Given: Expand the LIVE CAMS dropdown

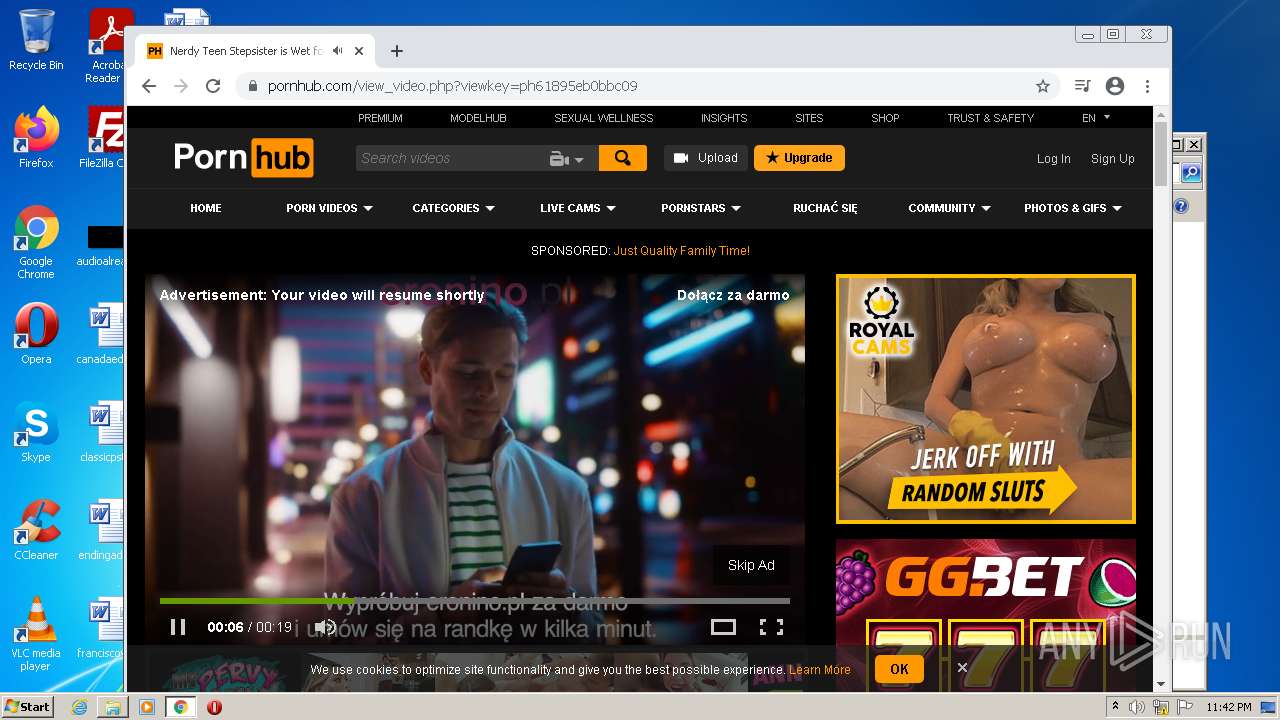Looking at the screenshot, I should (x=578, y=208).
